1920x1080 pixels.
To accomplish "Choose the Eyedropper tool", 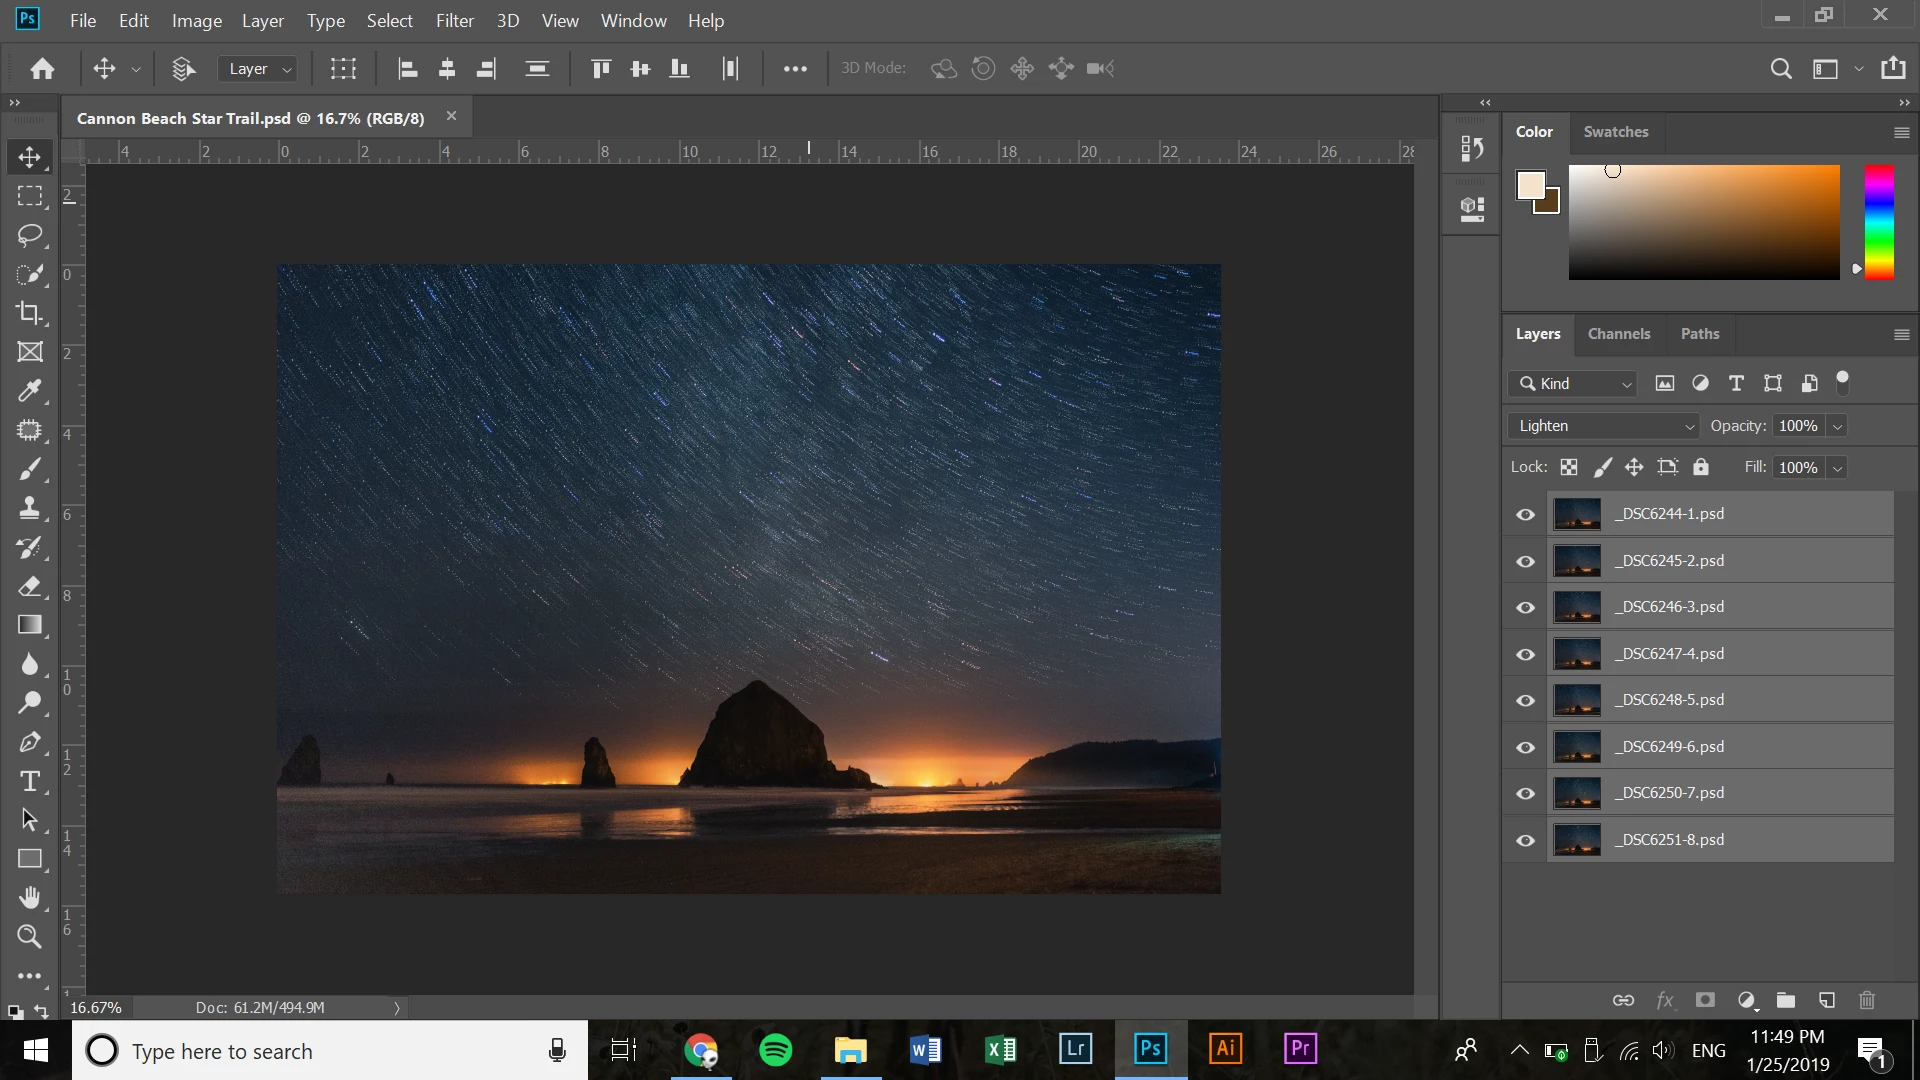I will [x=30, y=391].
